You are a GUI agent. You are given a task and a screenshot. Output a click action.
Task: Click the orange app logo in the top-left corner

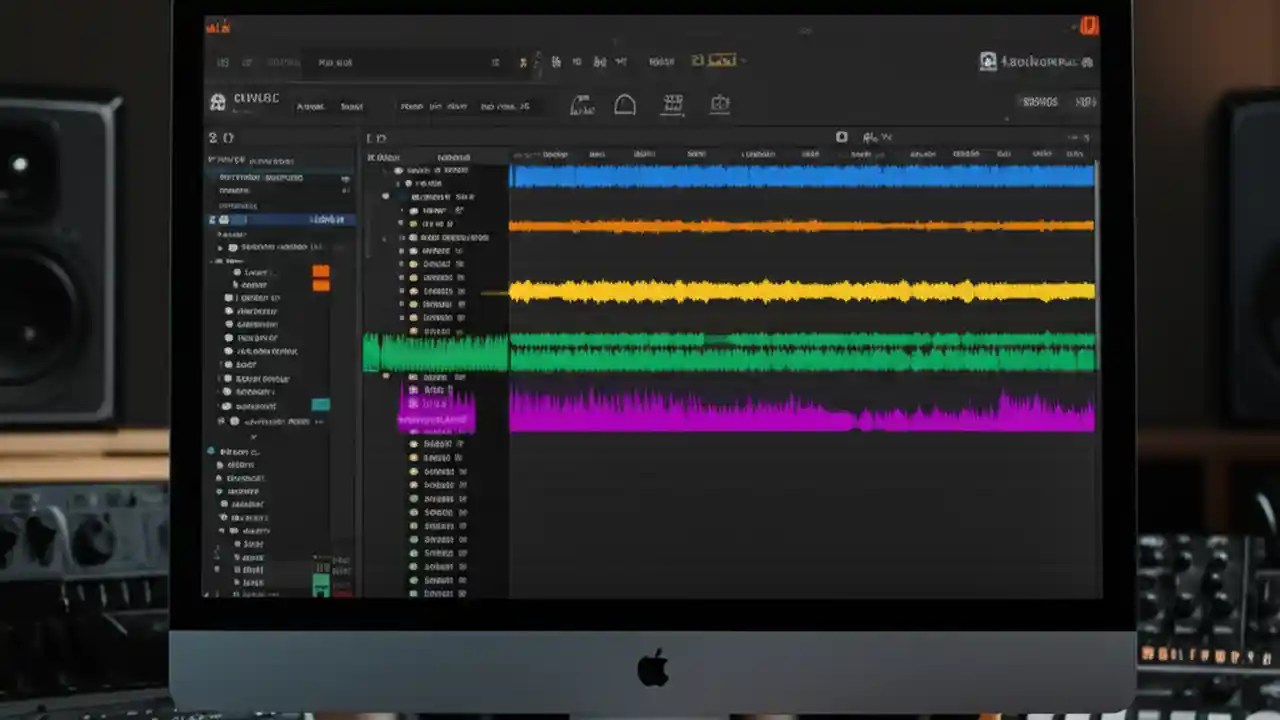(x=218, y=28)
